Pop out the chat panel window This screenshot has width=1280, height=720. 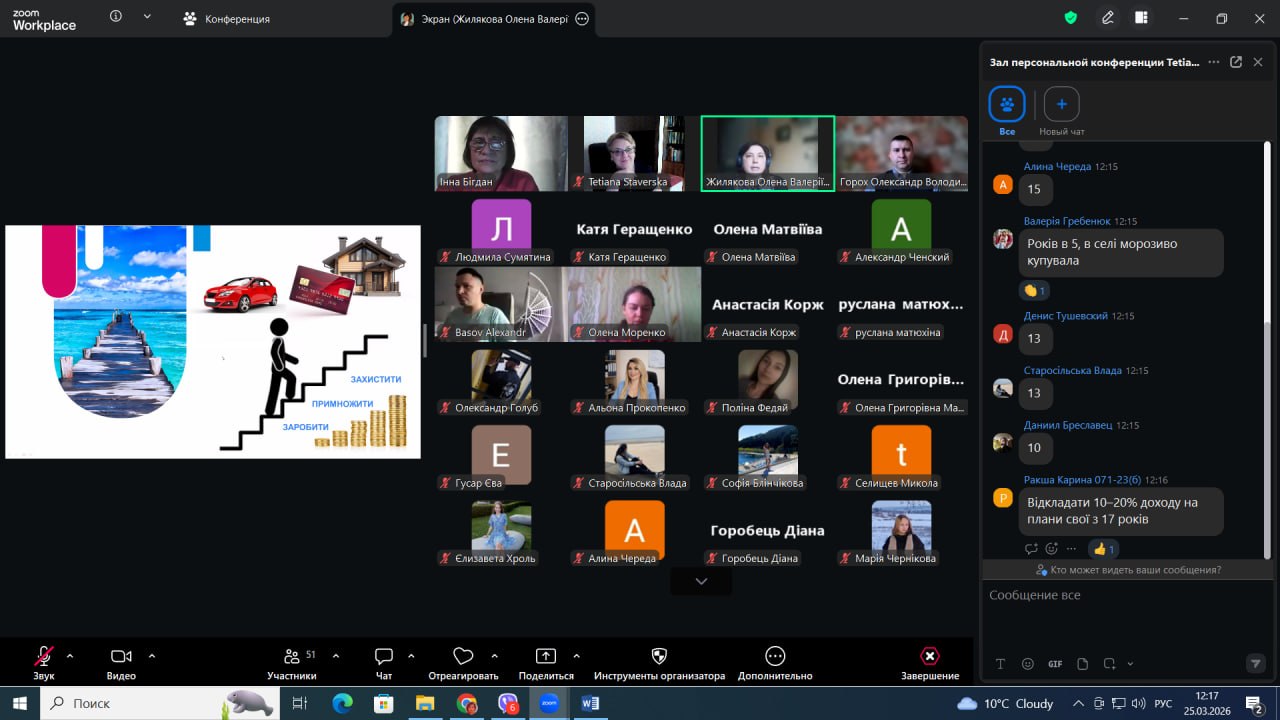(x=1236, y=62)
